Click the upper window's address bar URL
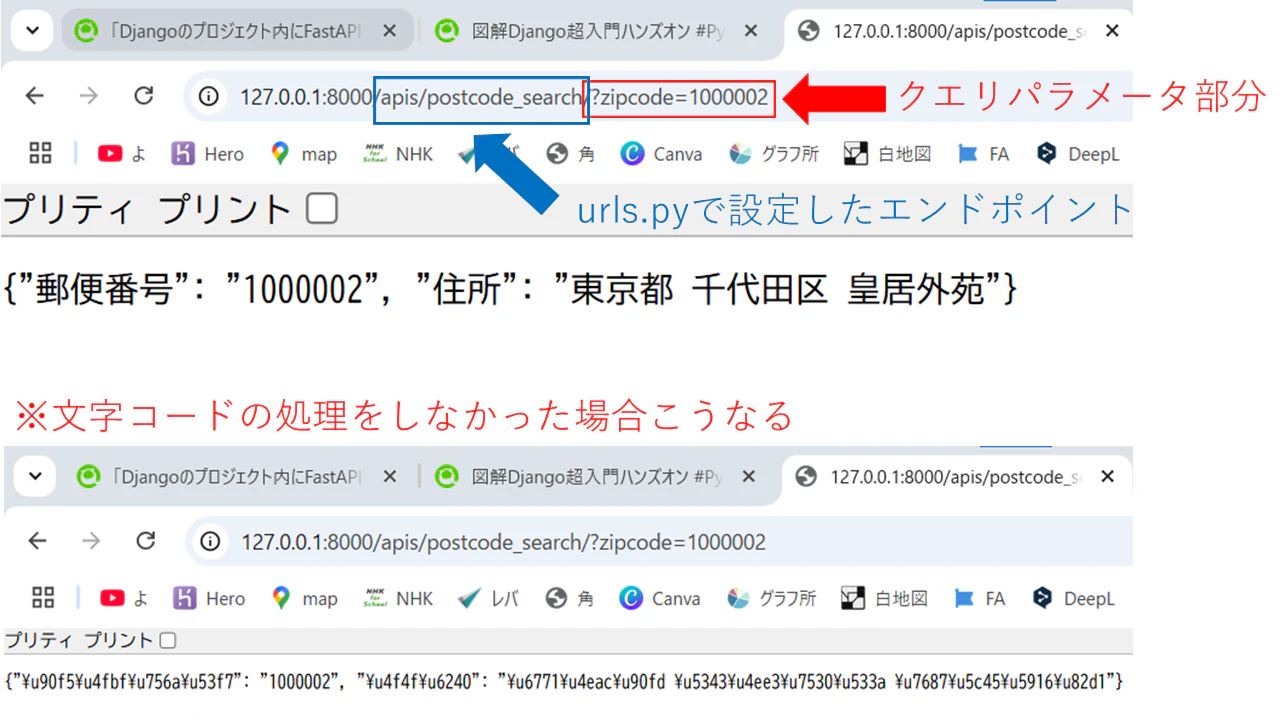 click(504, 97)
